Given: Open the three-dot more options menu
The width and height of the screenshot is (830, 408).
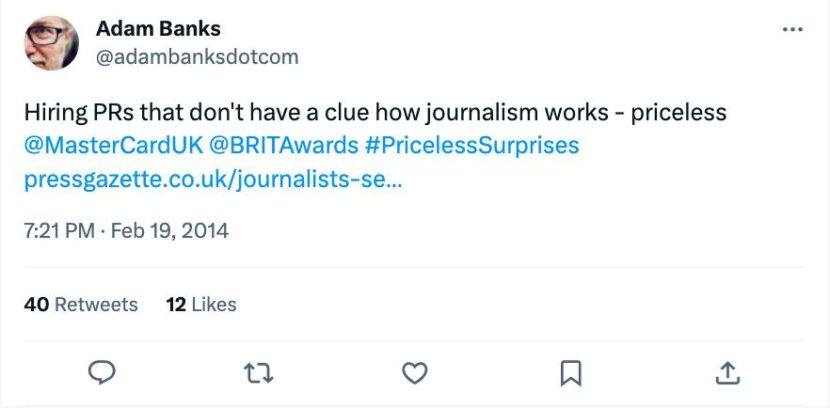Looking at the screenshot, I should [x=792, y=30].
